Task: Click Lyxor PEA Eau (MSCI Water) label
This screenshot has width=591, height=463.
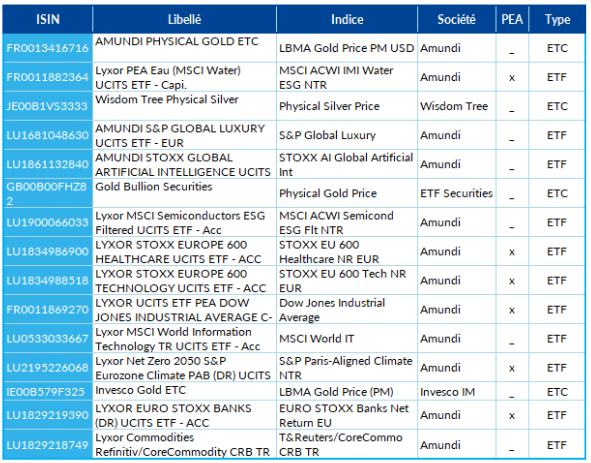Action: pos(168,78)
